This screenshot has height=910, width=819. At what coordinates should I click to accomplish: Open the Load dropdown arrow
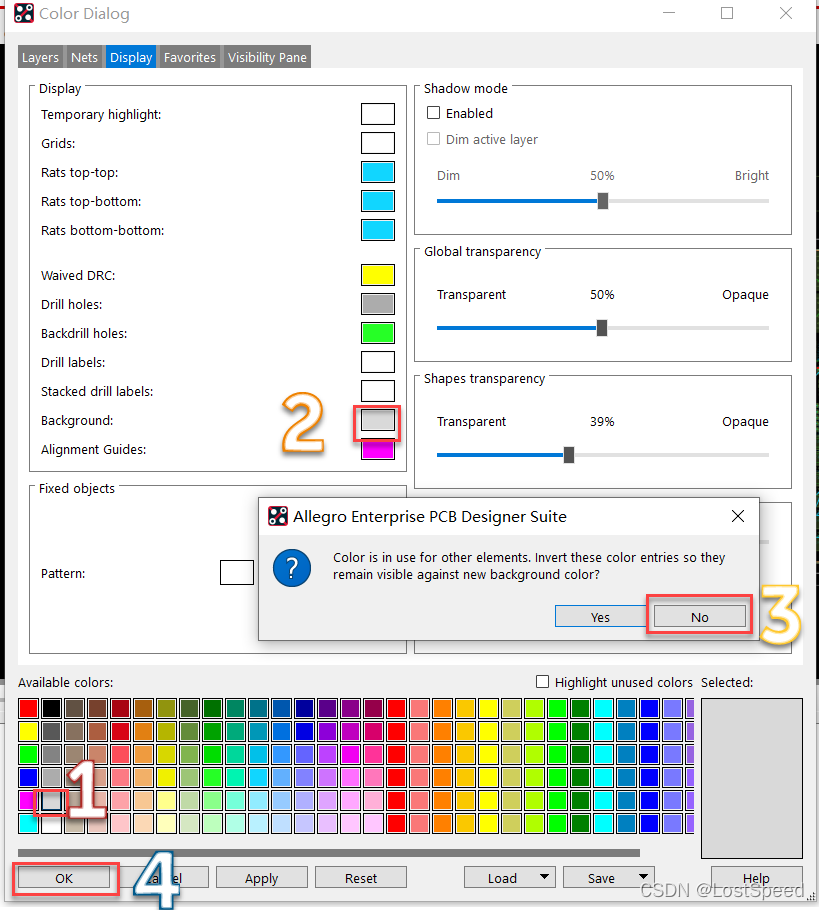click(x=545, y=878)
